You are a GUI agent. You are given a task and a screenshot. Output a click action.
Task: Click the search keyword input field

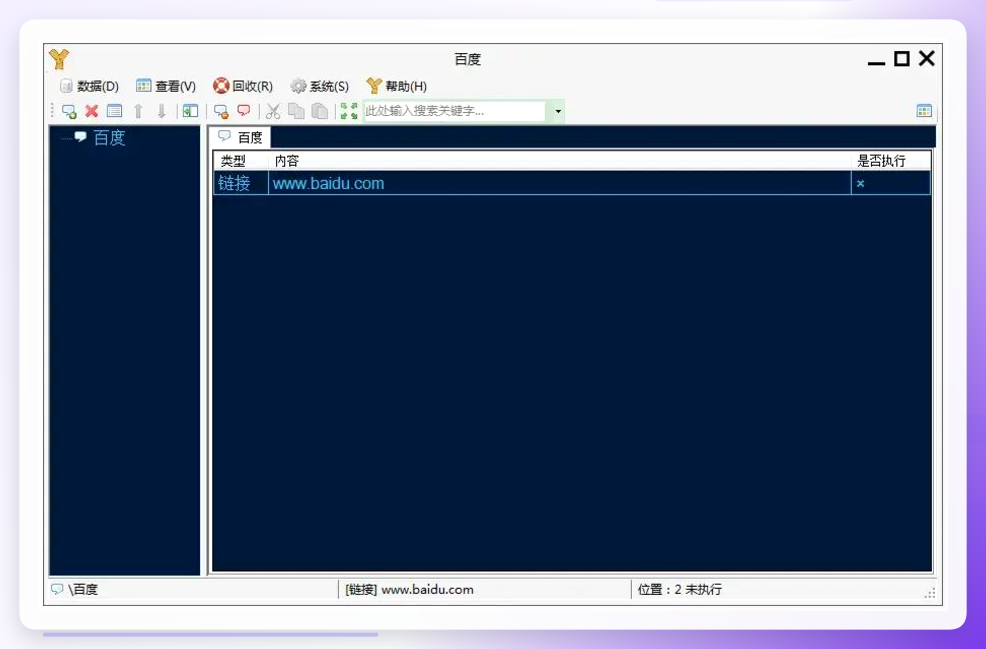455,111
